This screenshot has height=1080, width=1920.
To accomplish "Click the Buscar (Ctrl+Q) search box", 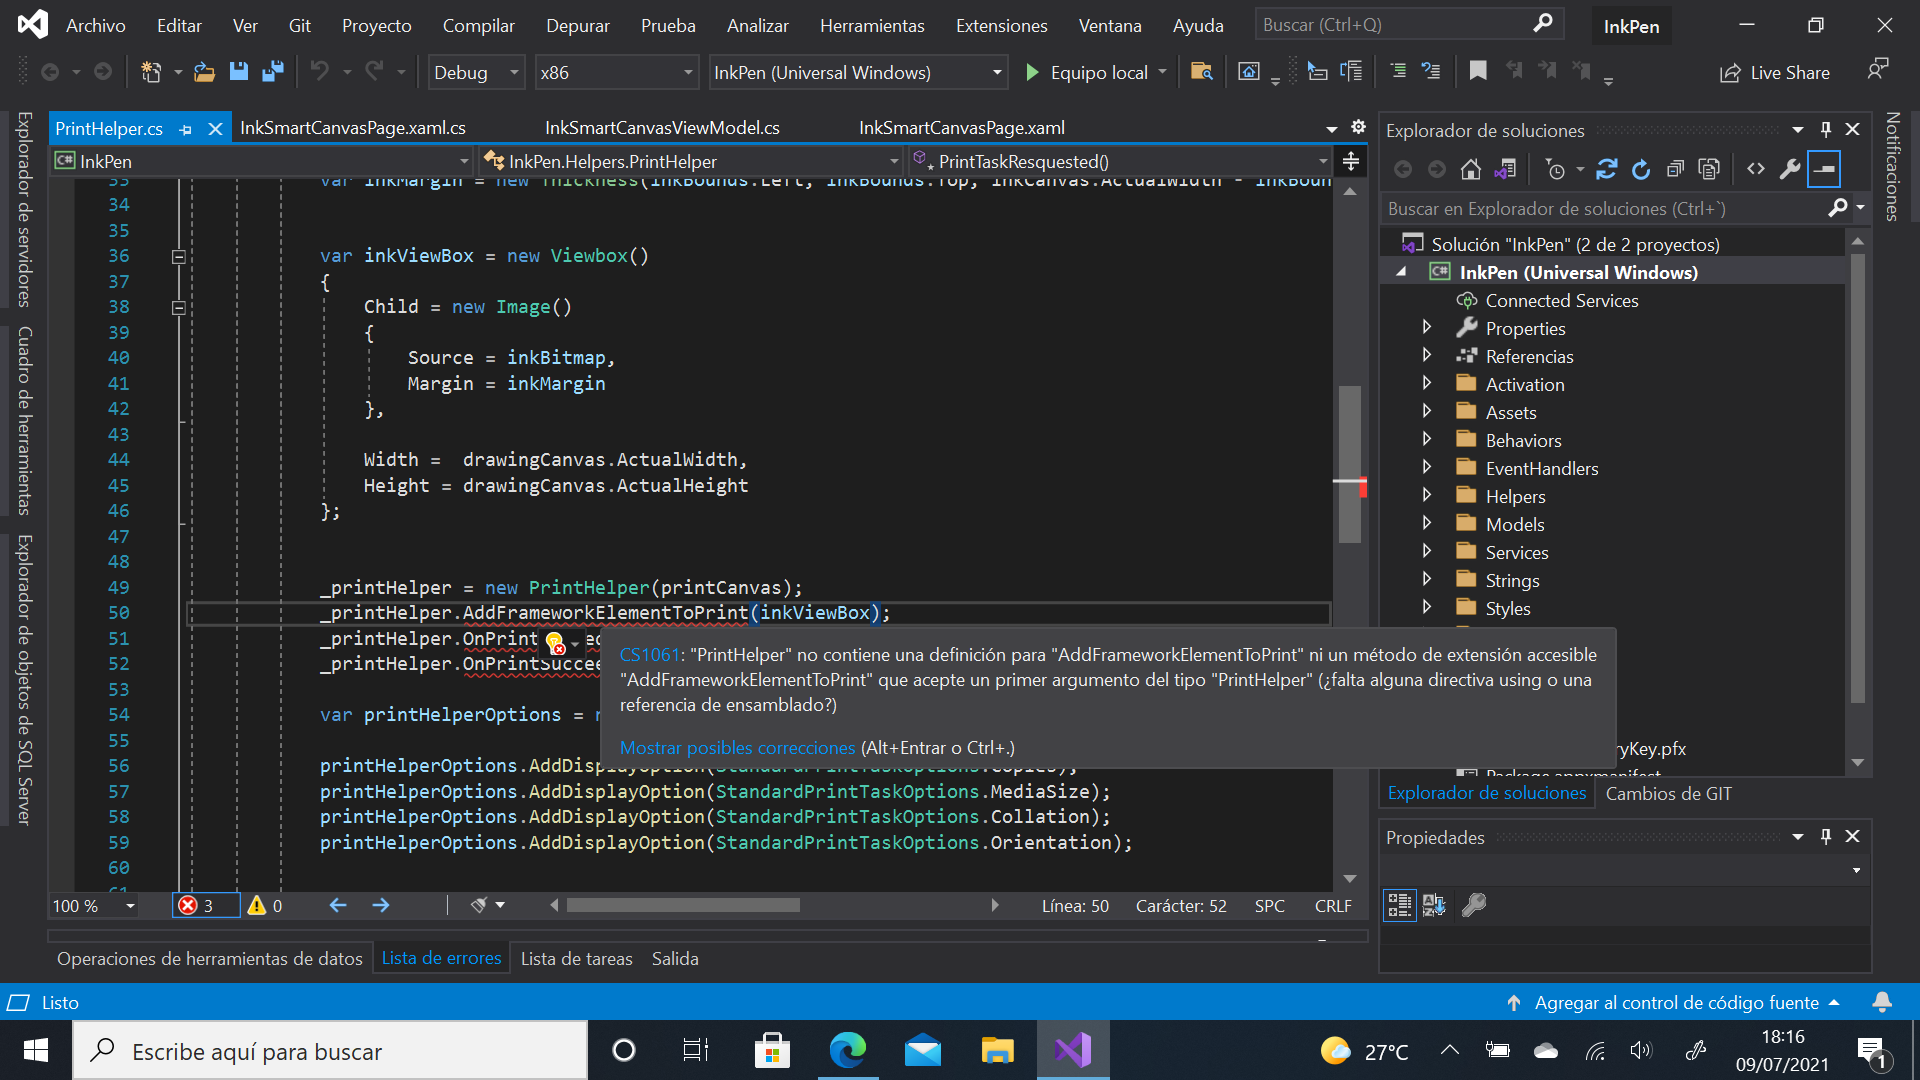I will [1408, 25].
